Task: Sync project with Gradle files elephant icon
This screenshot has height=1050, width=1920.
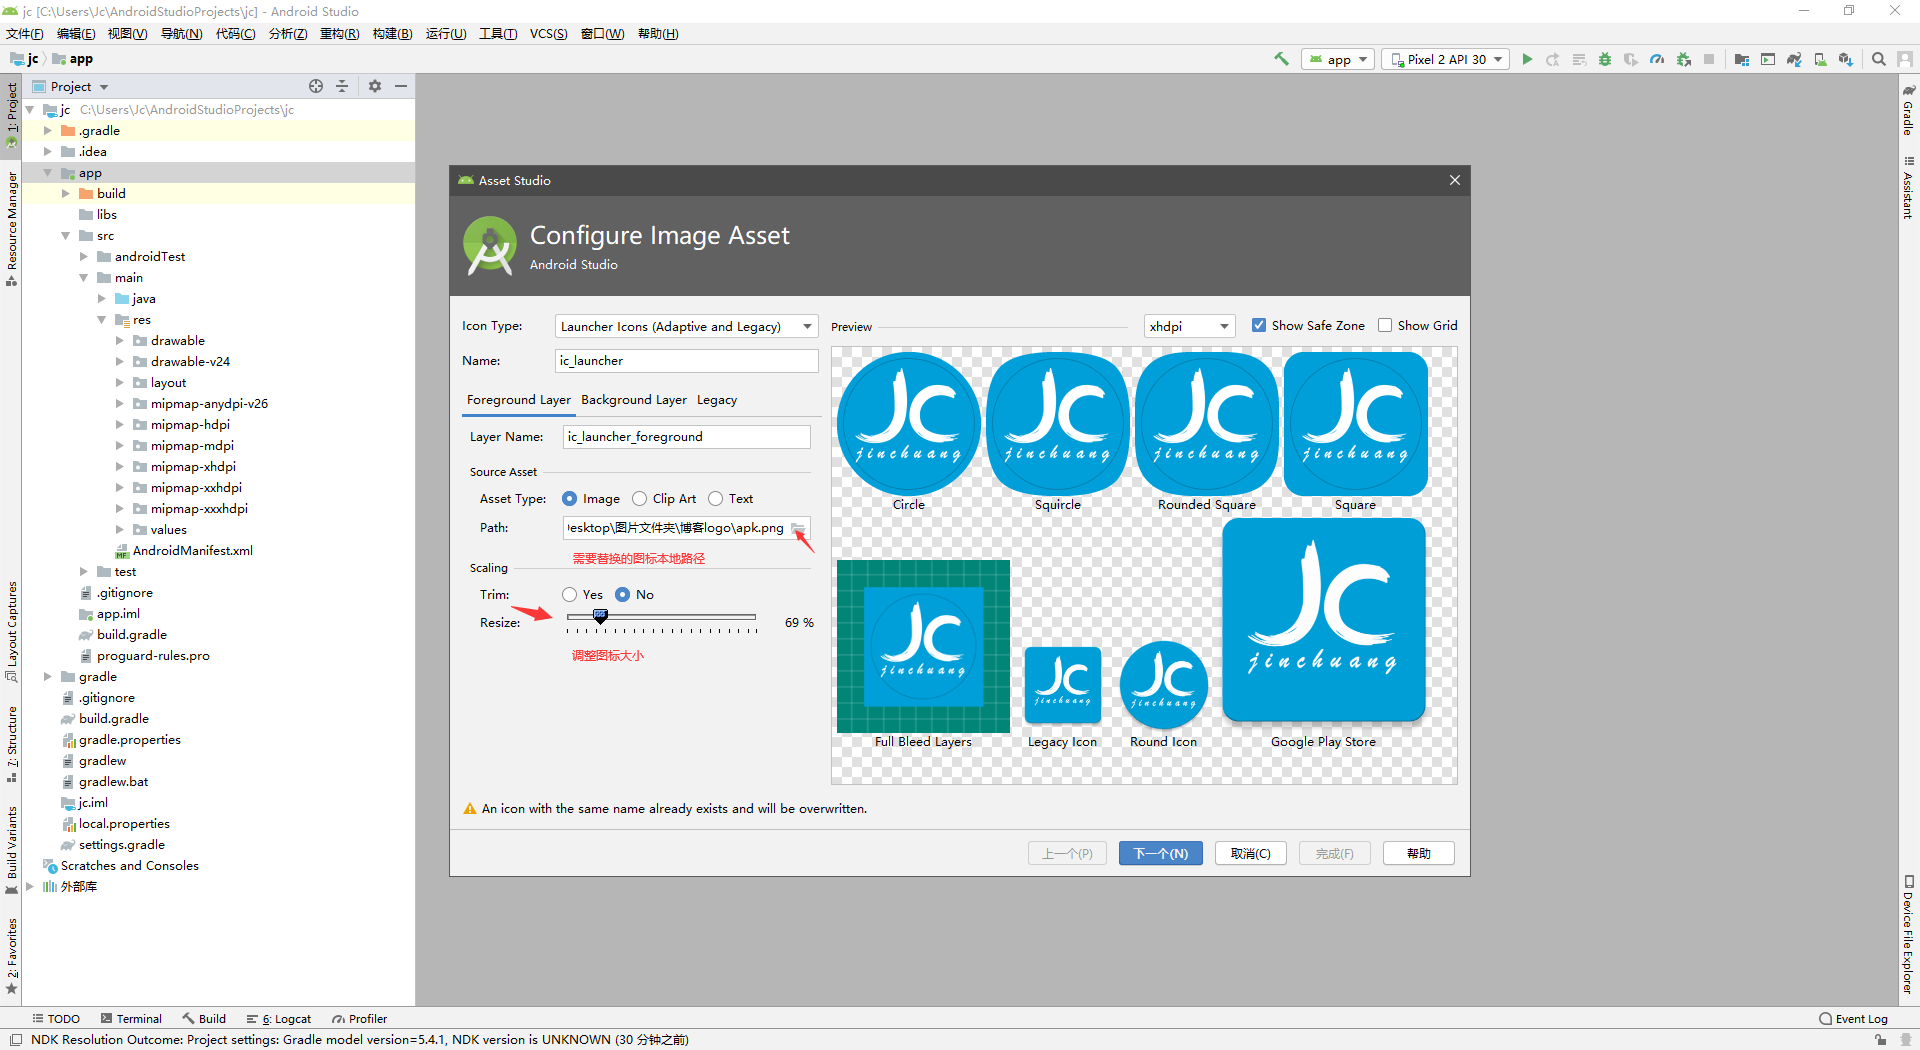Action: pos(1794,59)
